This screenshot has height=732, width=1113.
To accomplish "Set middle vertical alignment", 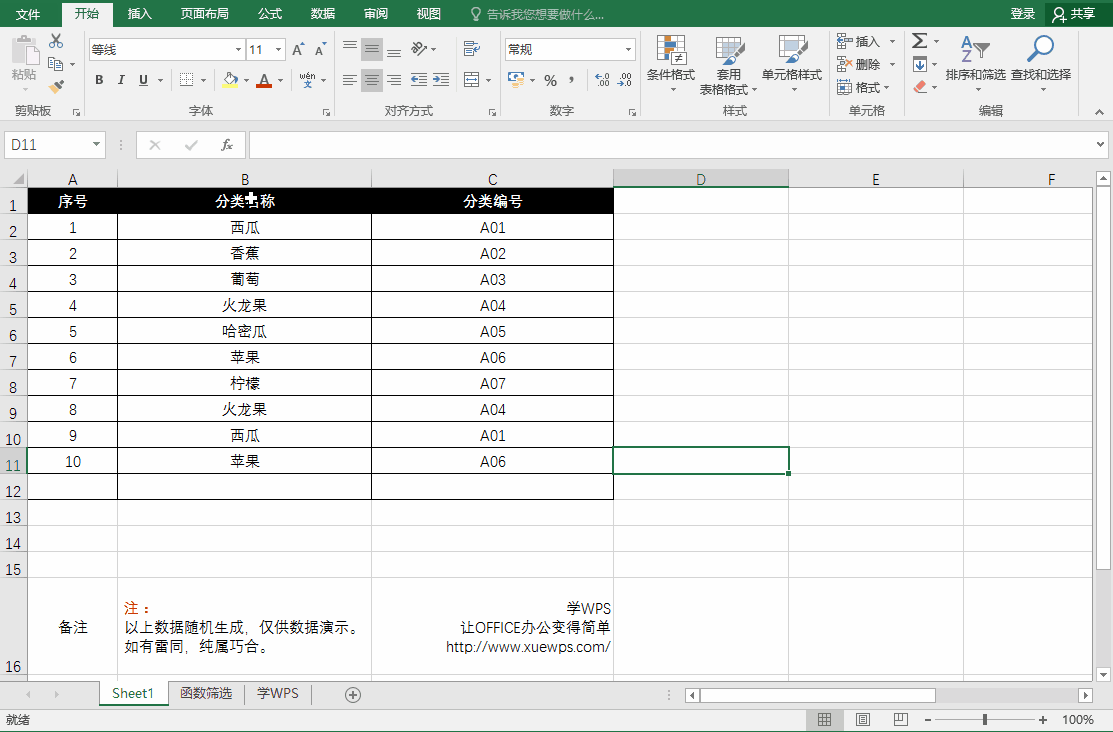I will pos(372,48).
